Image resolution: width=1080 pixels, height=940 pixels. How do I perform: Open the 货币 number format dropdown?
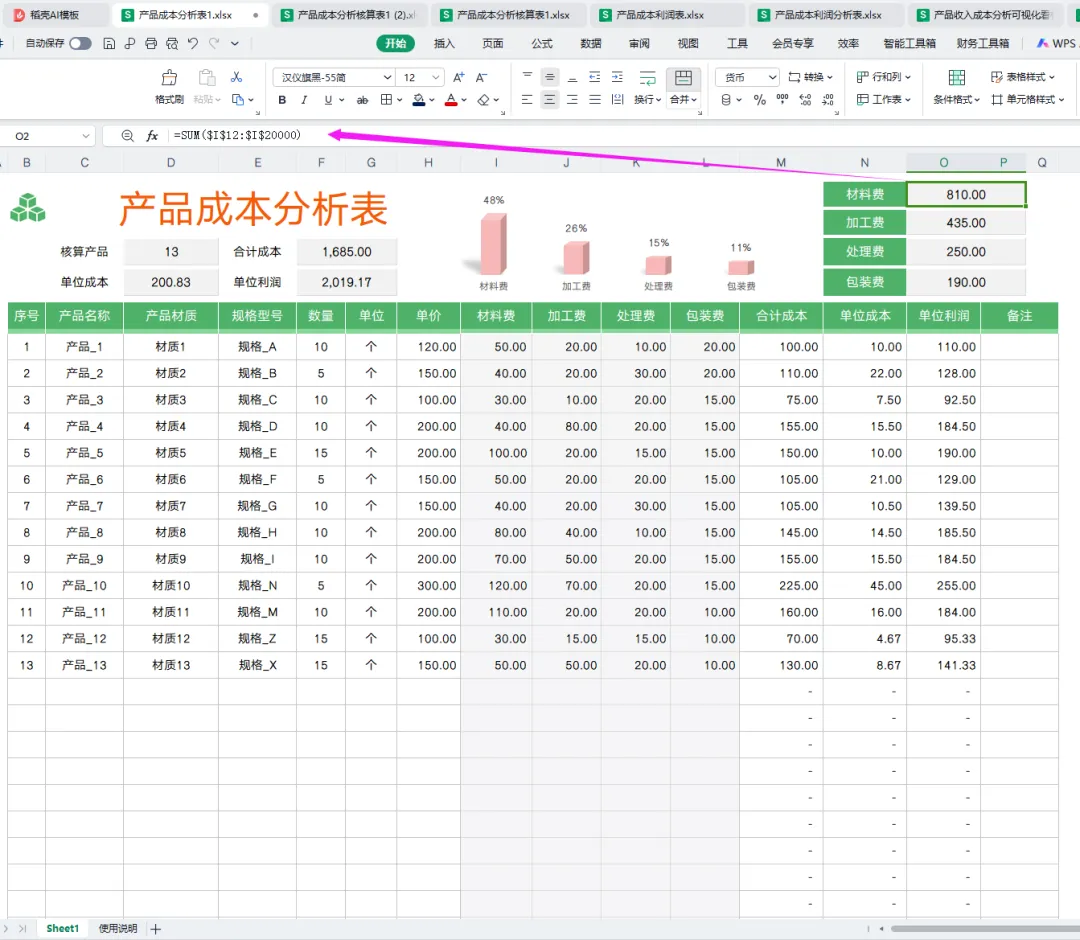click(773, 77)
